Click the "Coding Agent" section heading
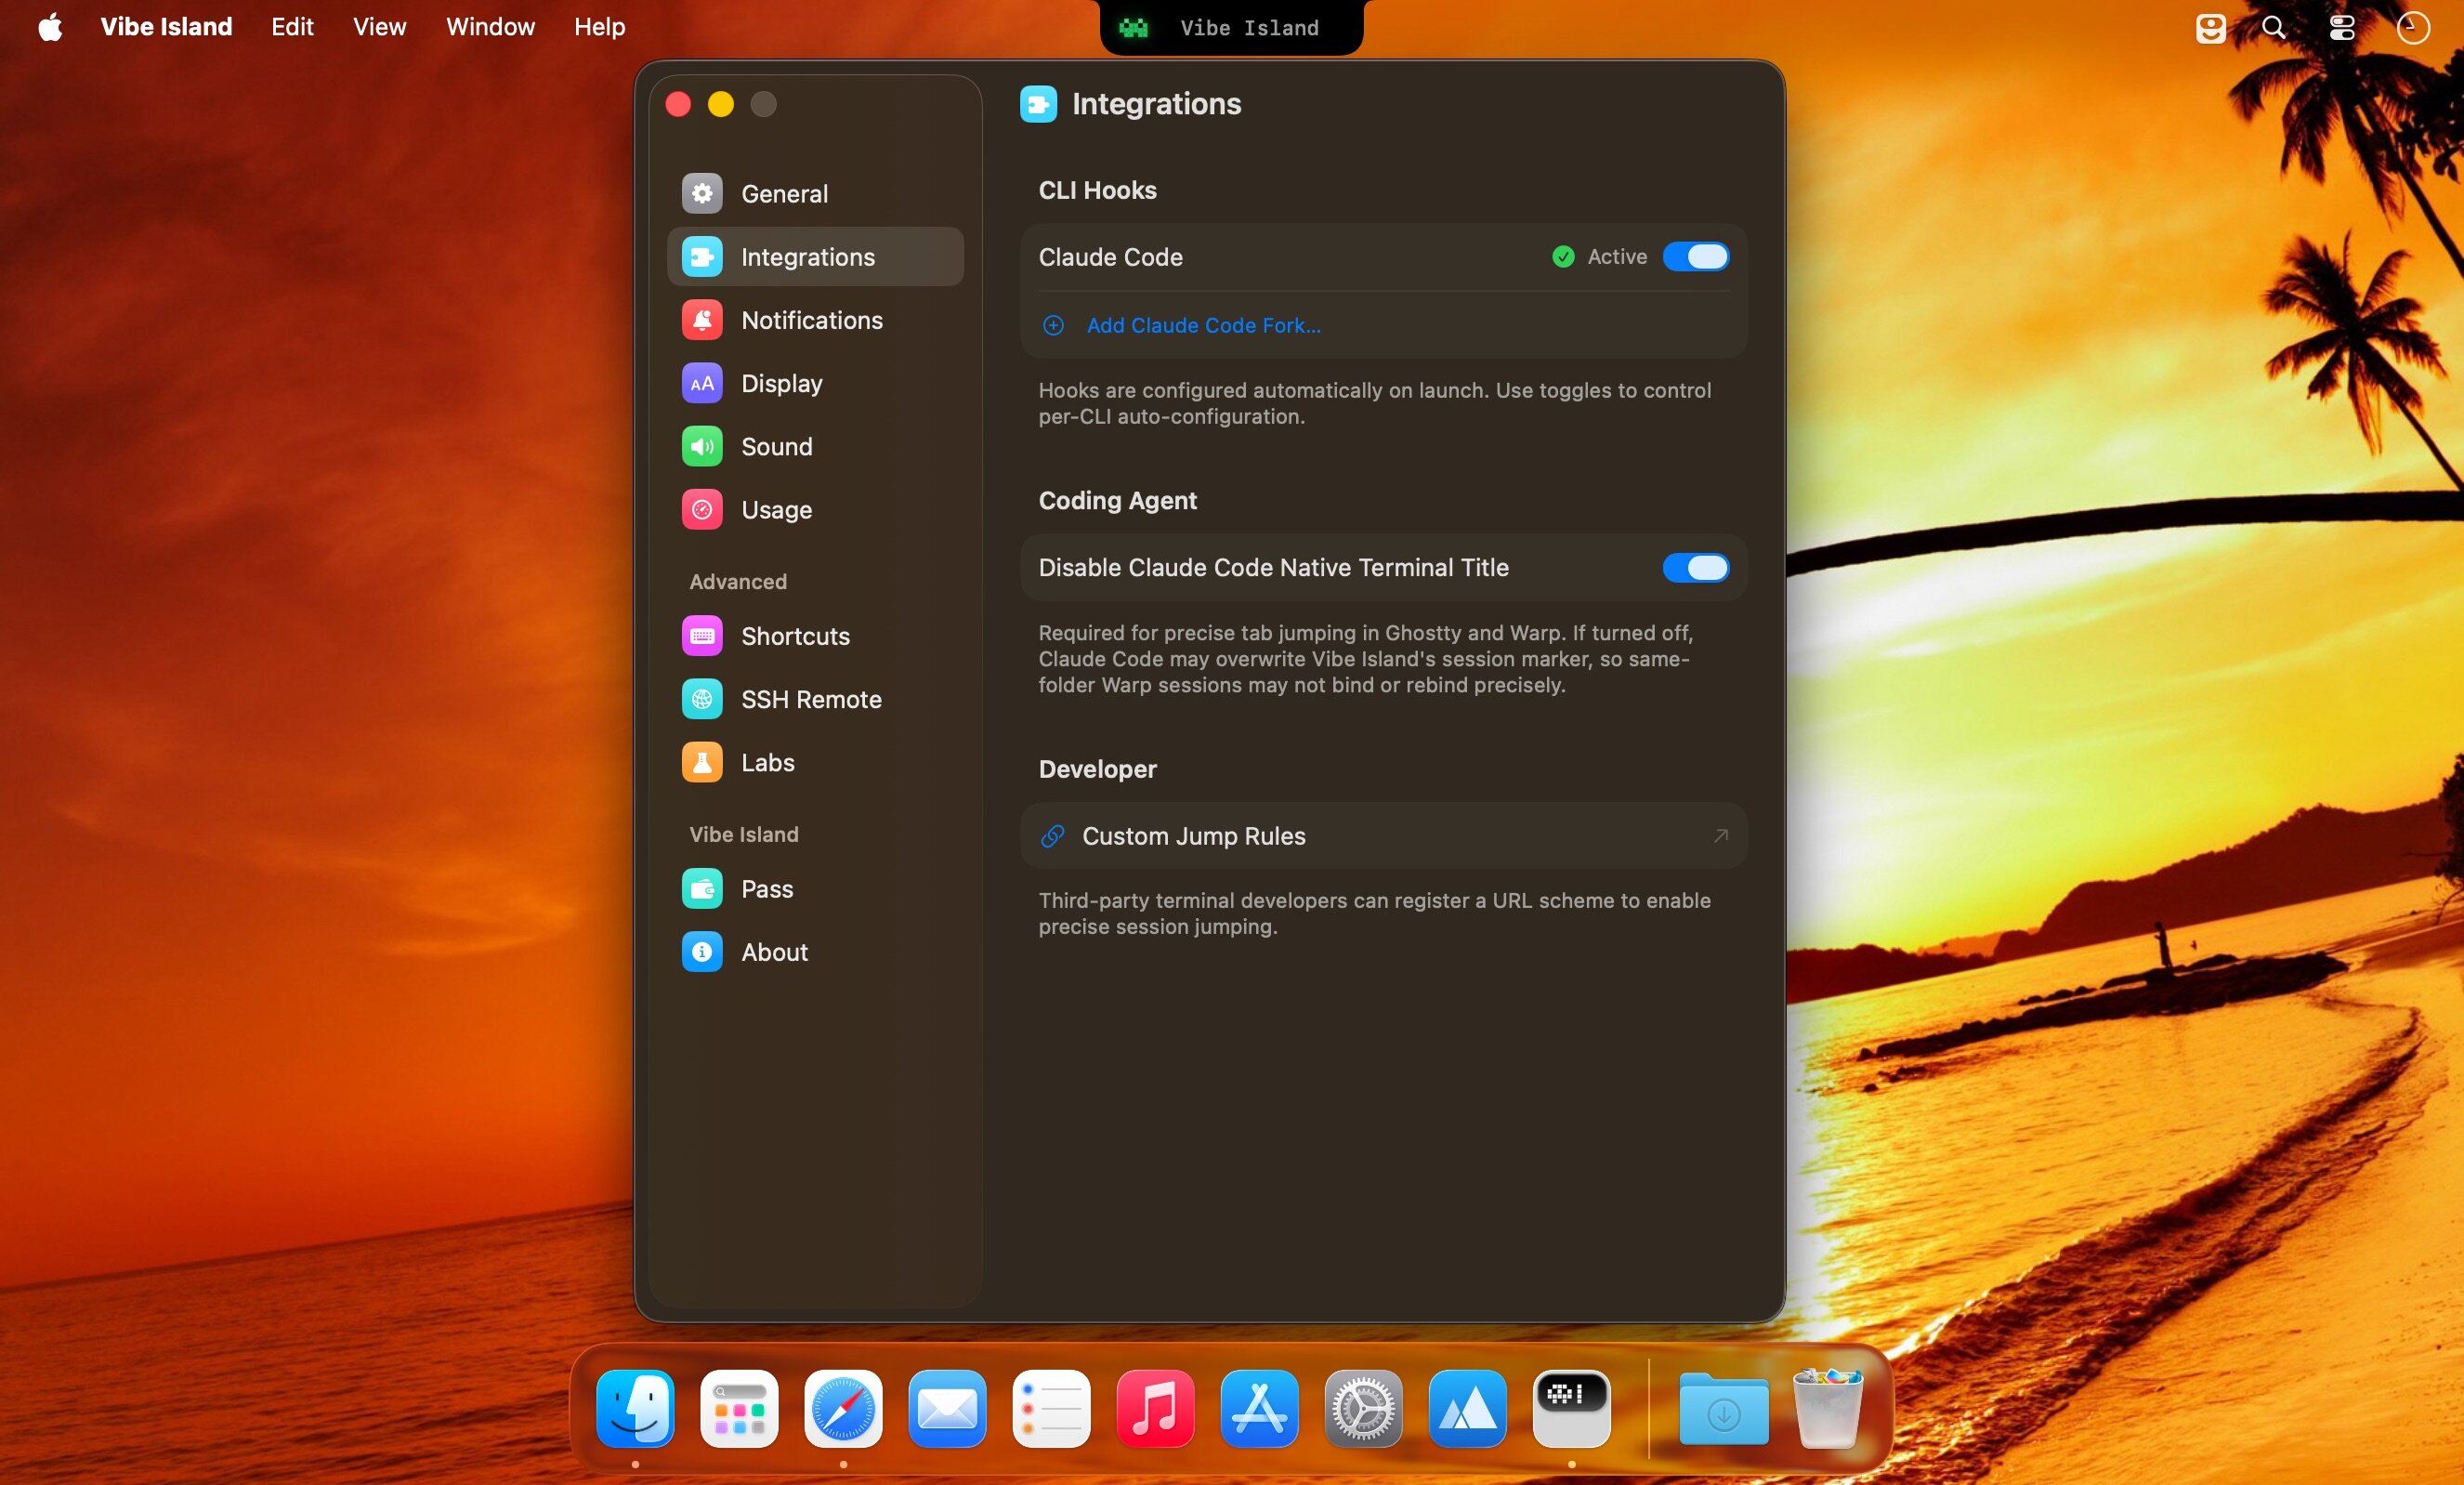2464x1485 pixels. point(1117,500)
